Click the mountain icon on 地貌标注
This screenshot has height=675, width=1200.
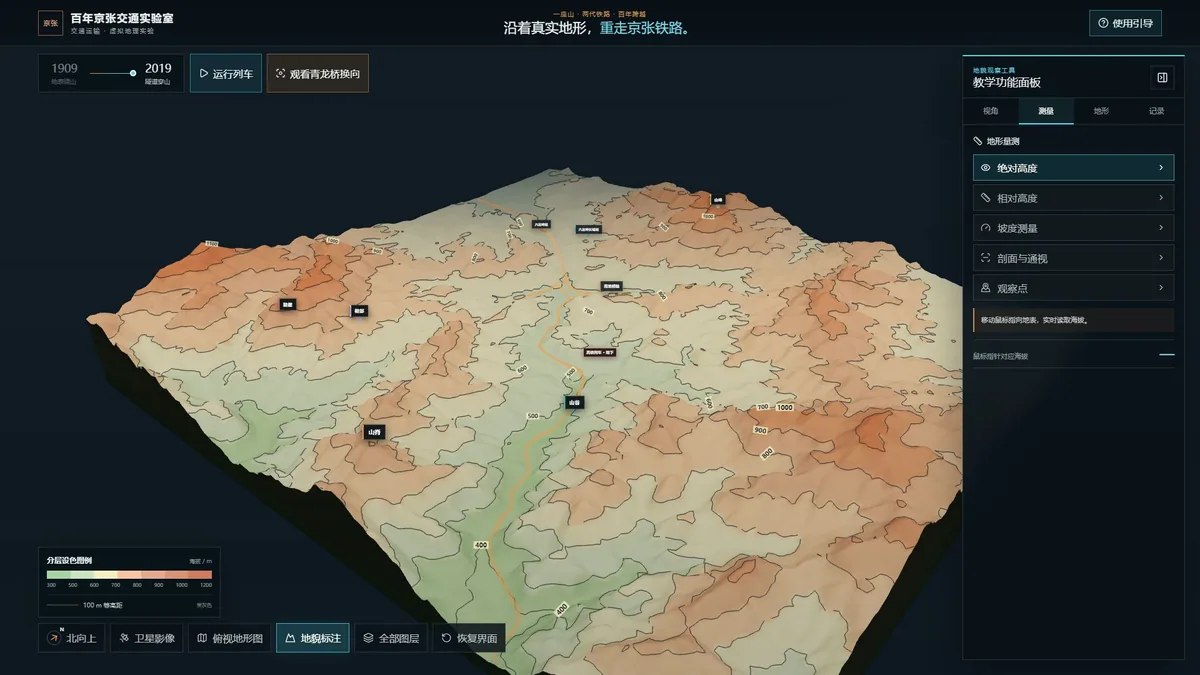click(291, 638)
